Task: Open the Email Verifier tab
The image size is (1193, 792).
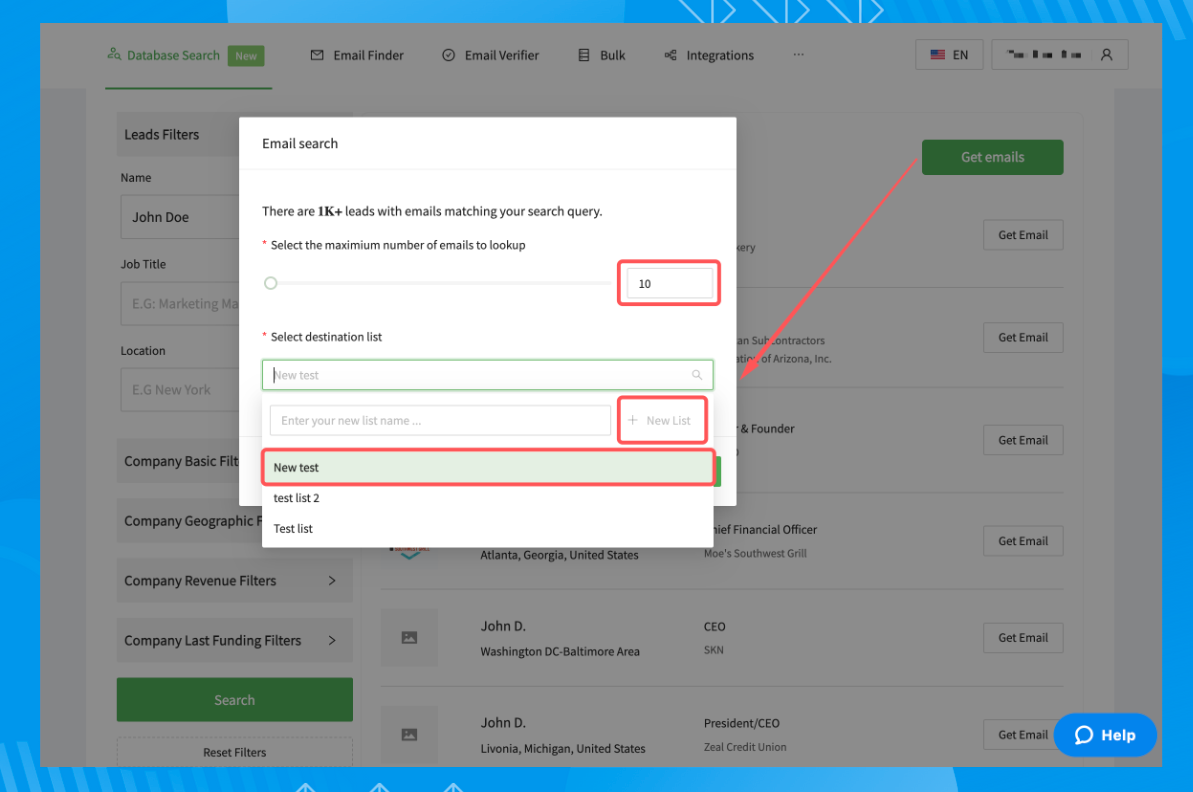Action: tap(491, 56)
